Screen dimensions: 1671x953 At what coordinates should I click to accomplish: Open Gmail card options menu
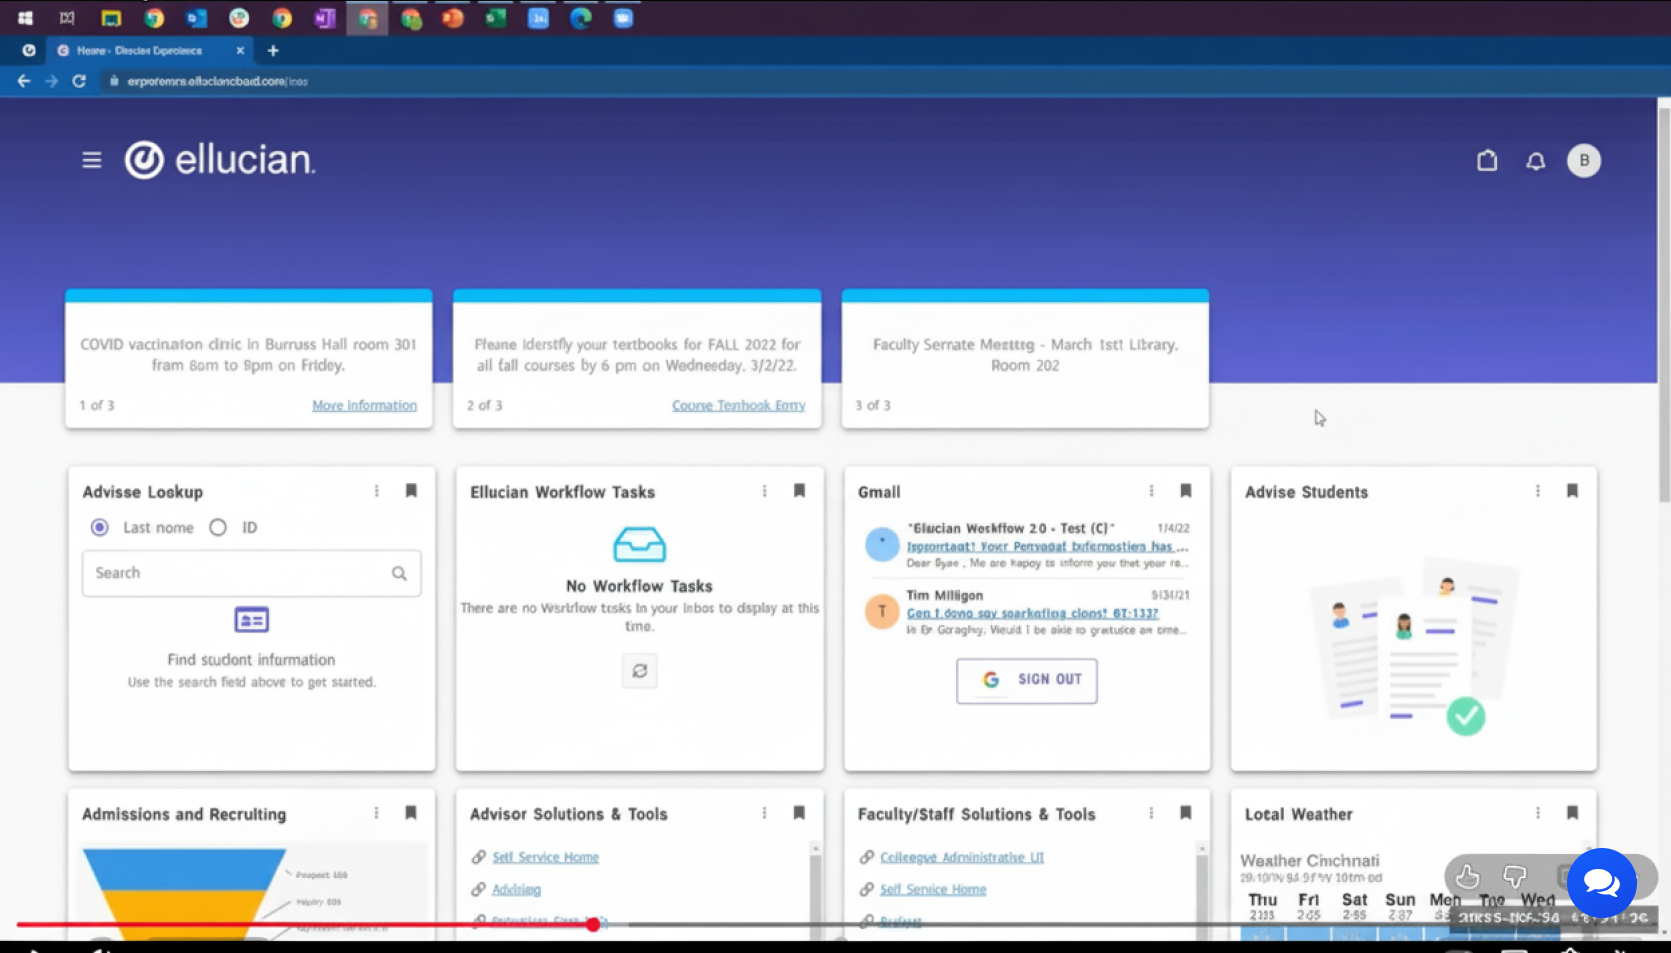[1152, 491]
